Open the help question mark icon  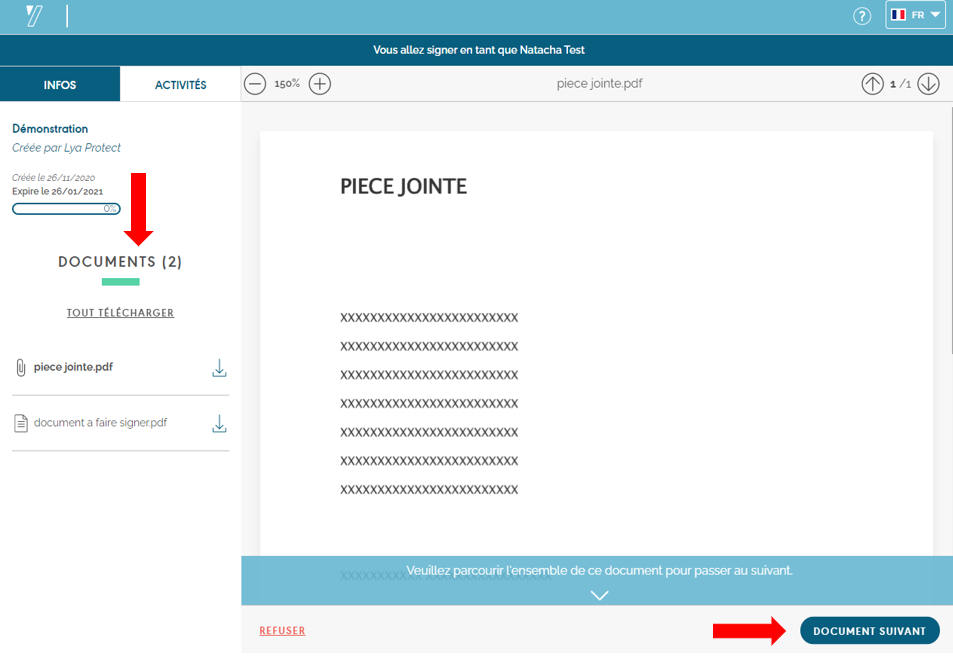[x=862, y=16]
